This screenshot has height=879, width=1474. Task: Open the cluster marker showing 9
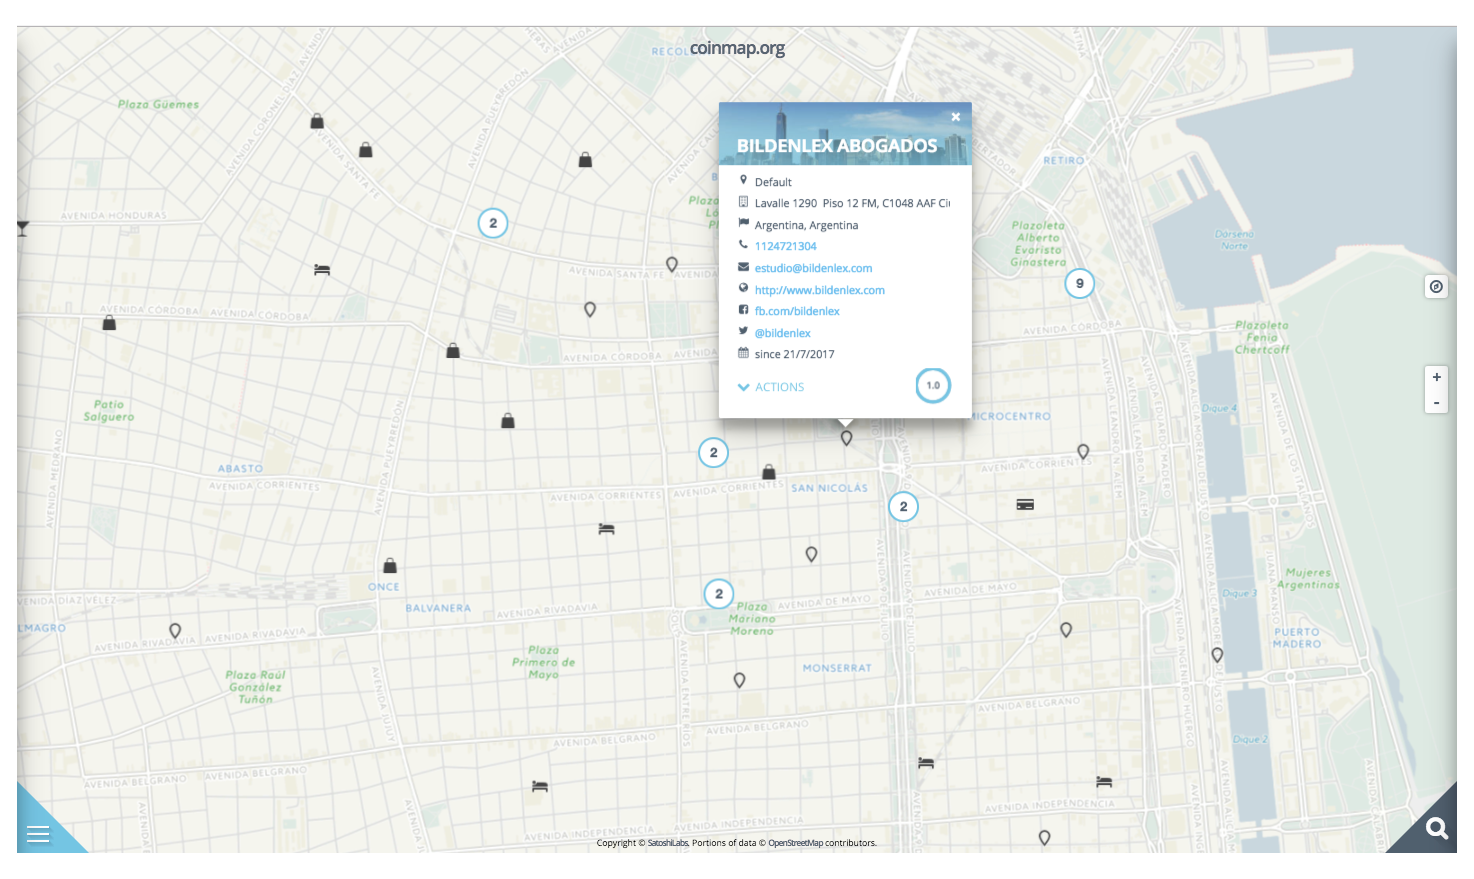point(1079,283)
